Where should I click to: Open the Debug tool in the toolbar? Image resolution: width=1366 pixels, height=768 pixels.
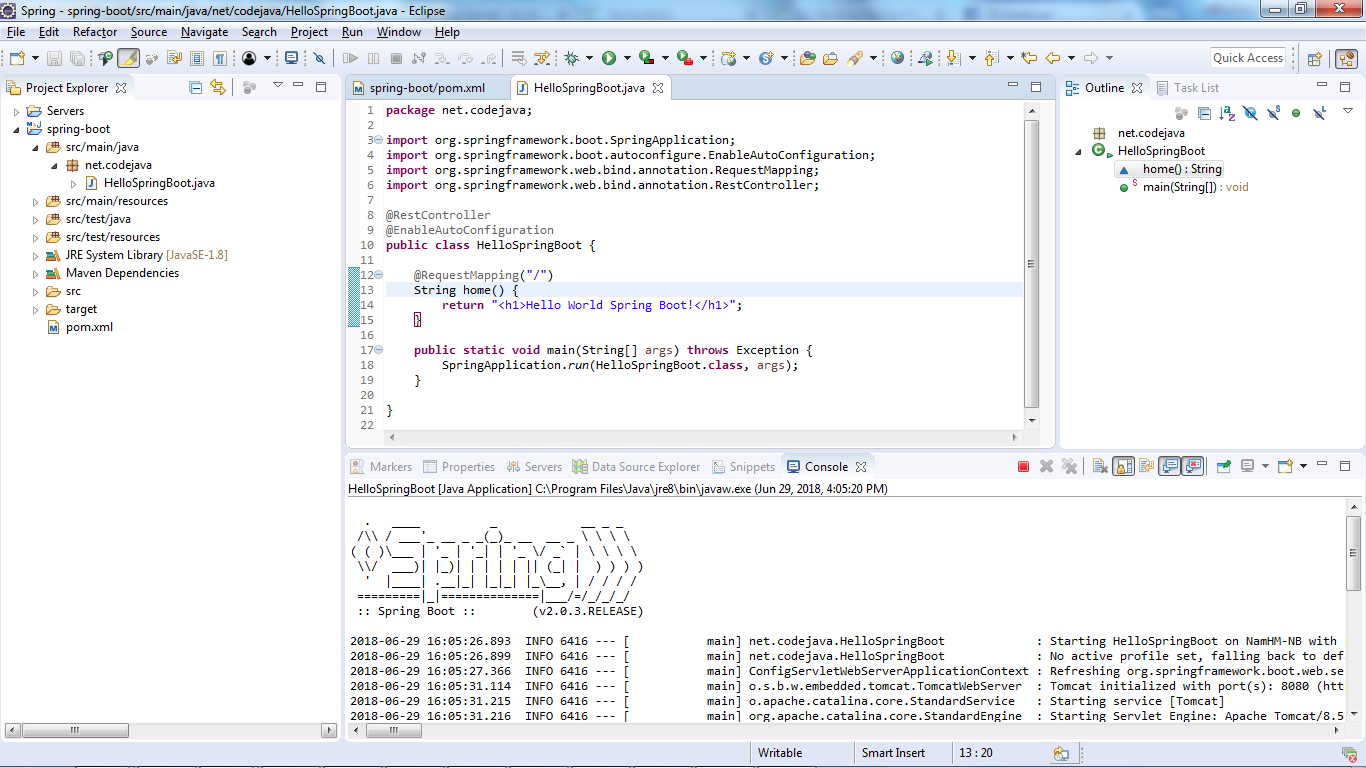click(570, 57)
